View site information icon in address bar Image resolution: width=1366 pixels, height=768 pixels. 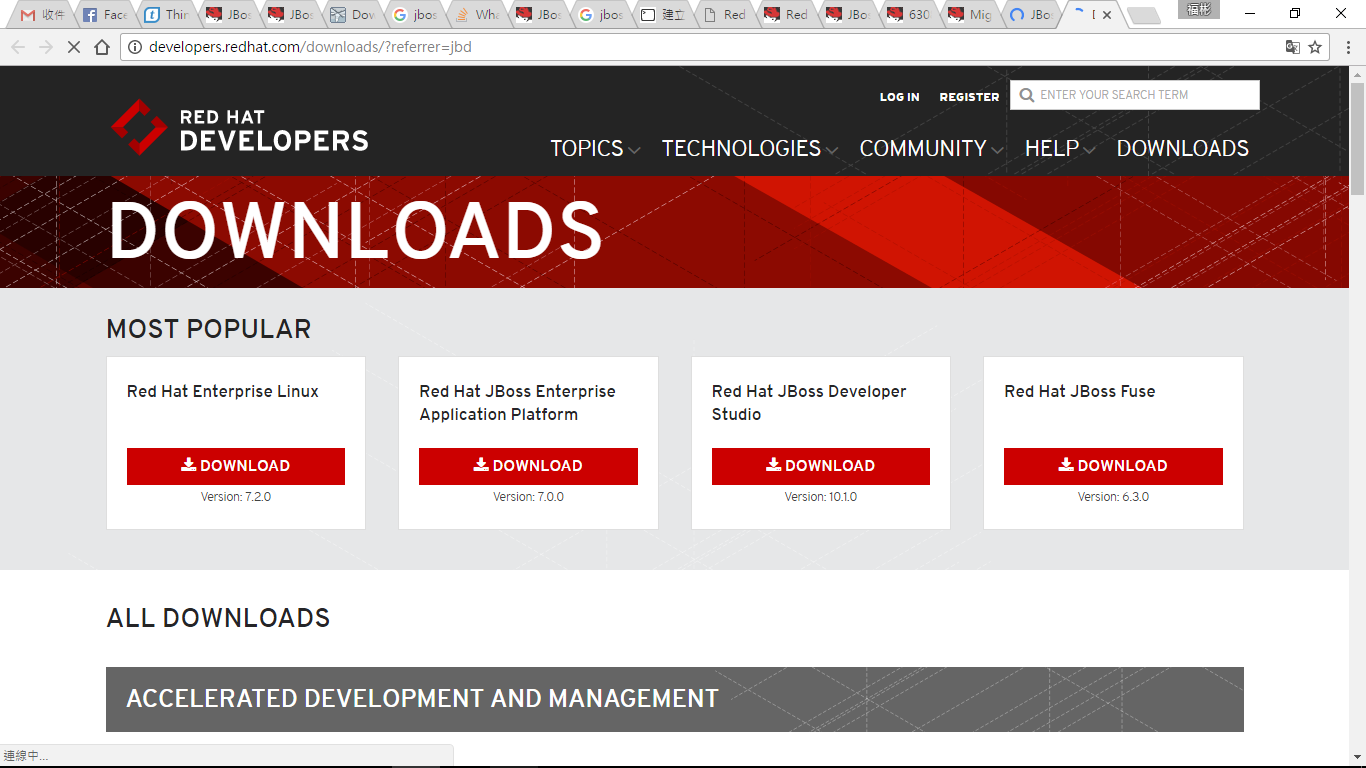click(x=136, y=47)
